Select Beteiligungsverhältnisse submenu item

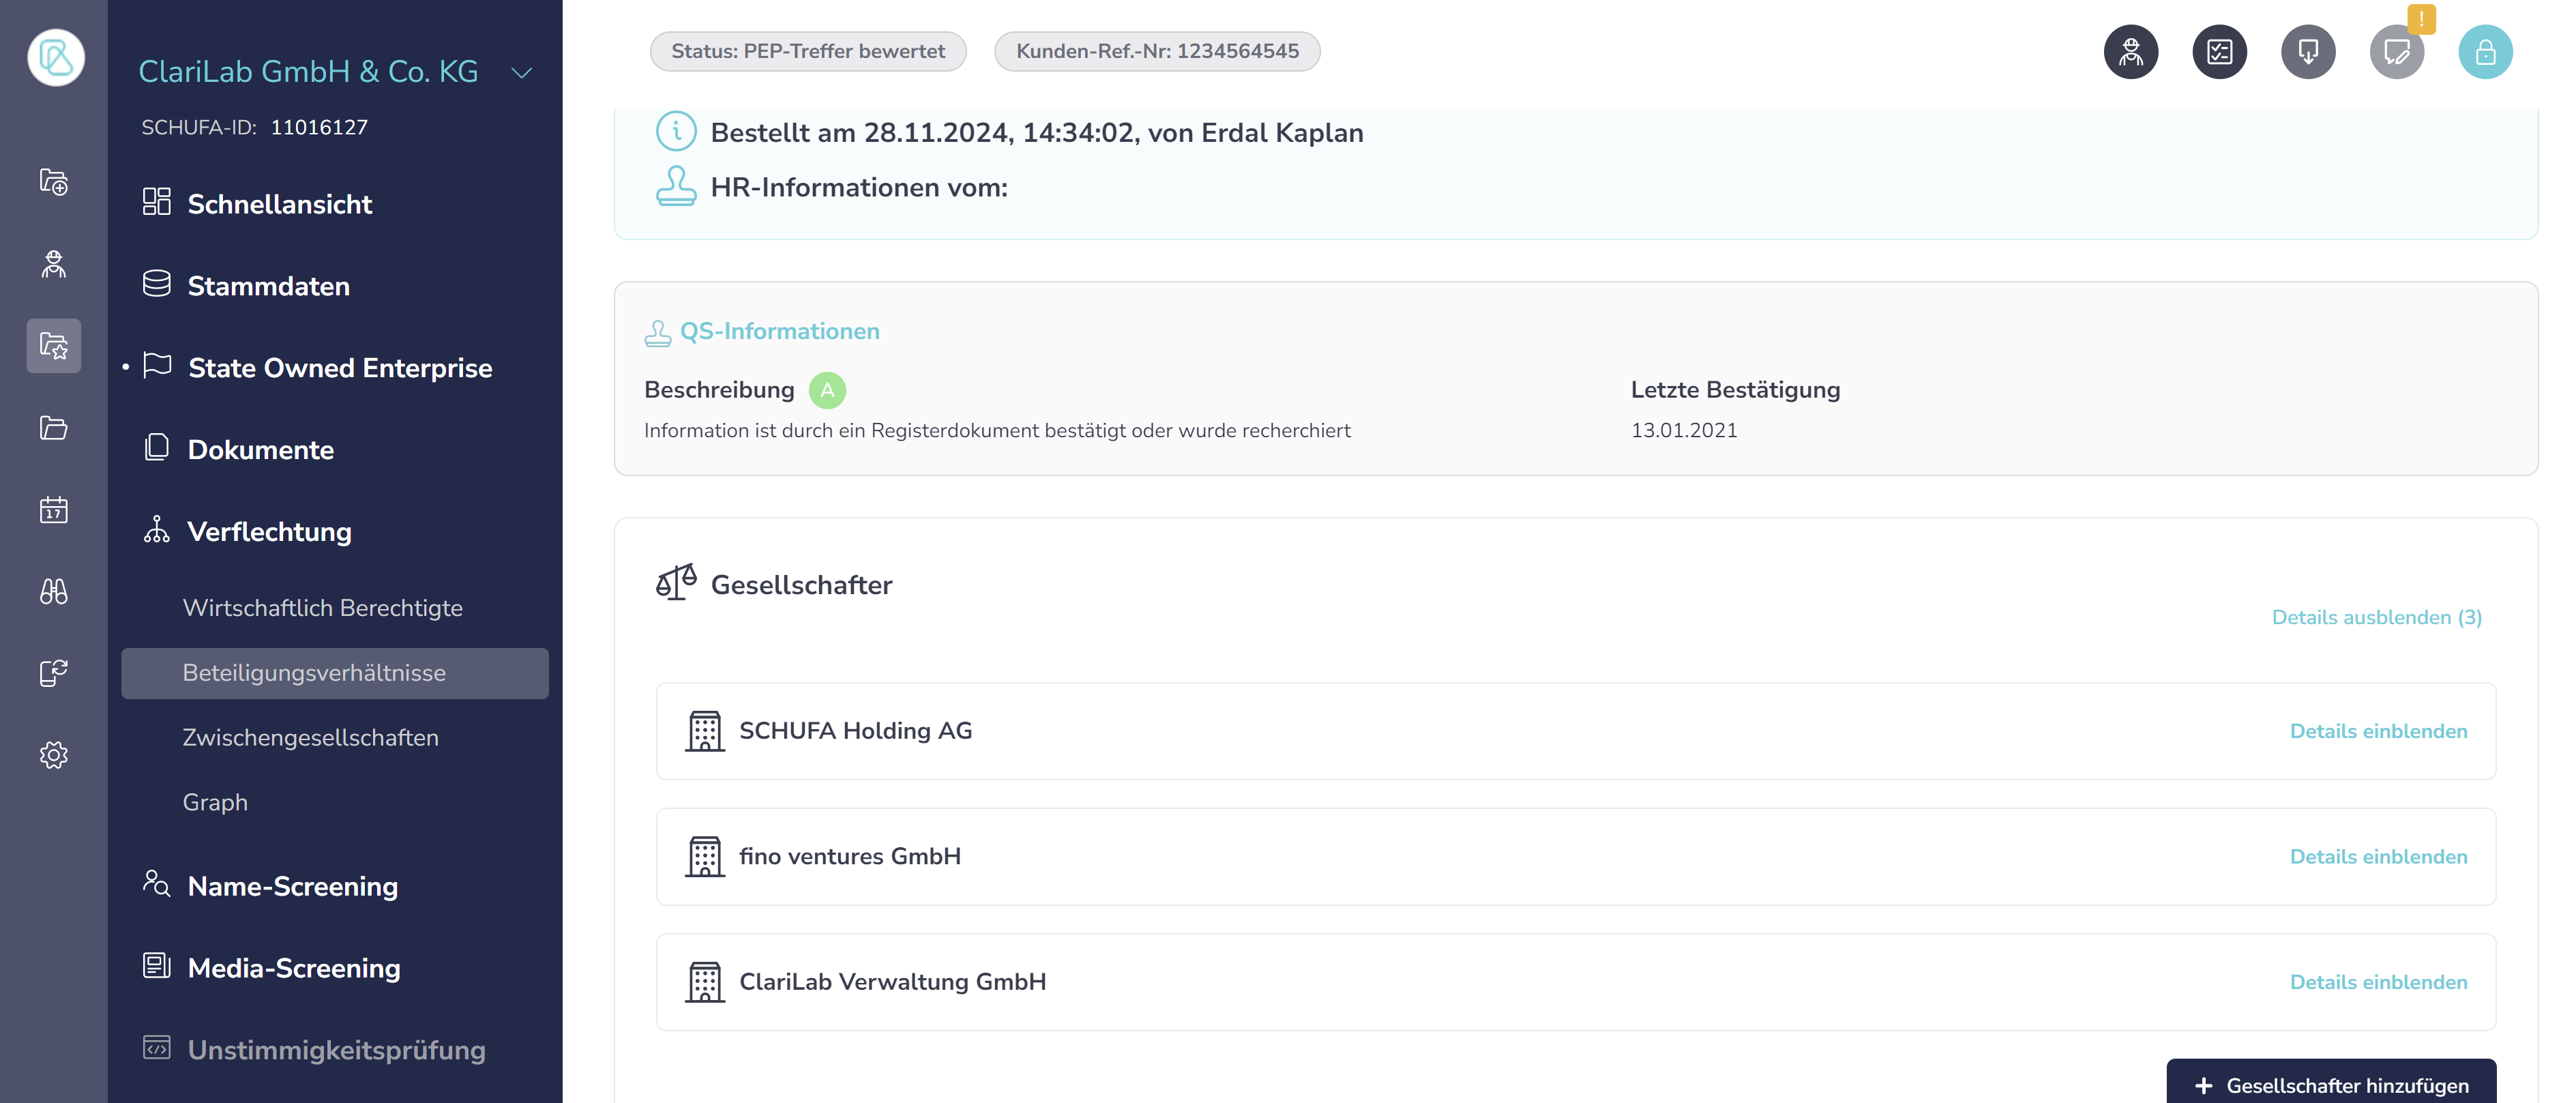point(335,673)
